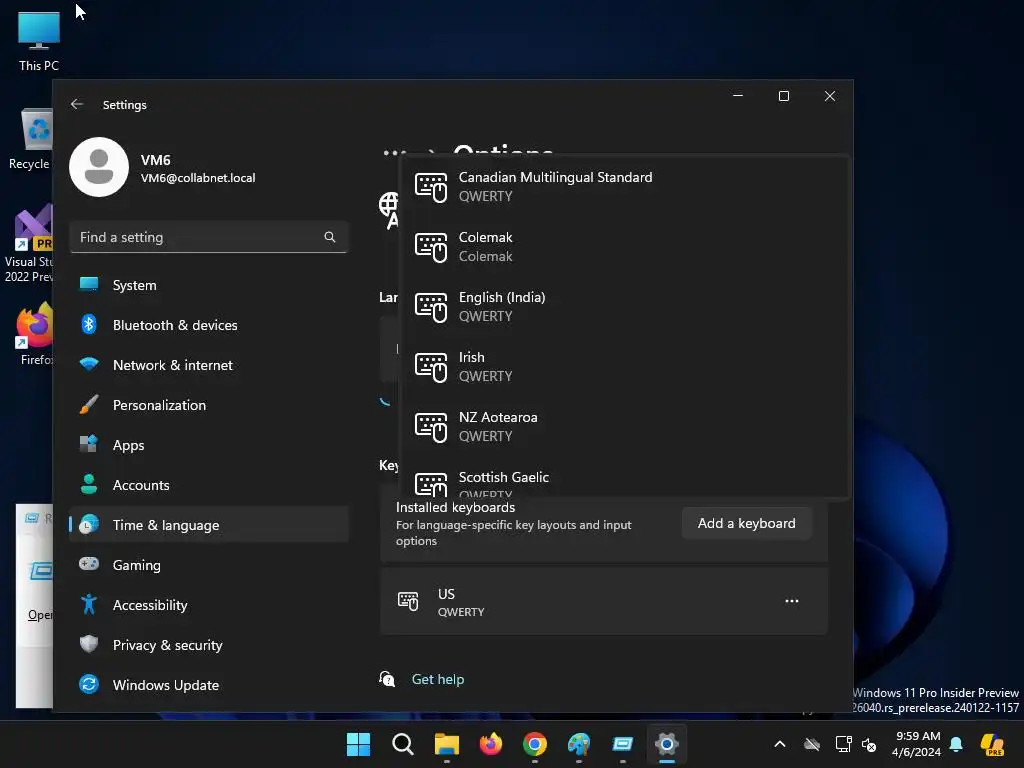Click the English (India) keyboard icon
1024x768 pixels.
431,308
